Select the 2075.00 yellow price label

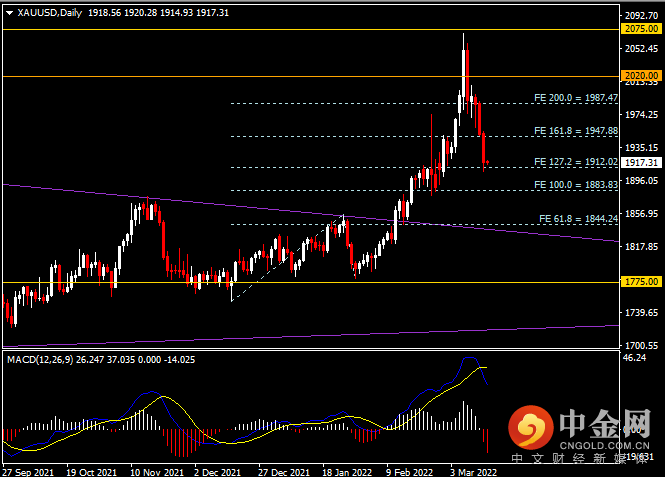(642, 29)
